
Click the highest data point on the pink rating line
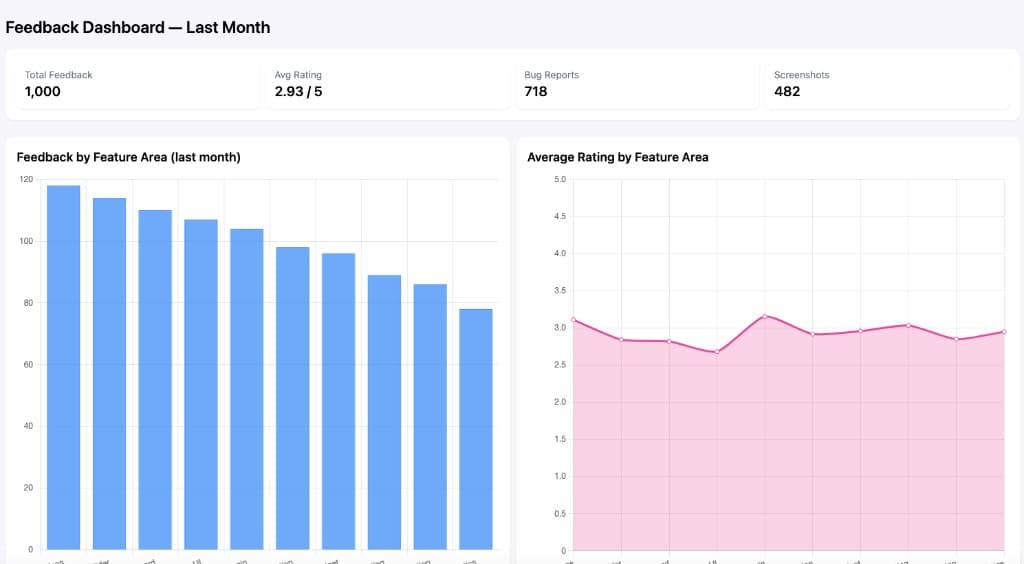(x=765, y=317)
